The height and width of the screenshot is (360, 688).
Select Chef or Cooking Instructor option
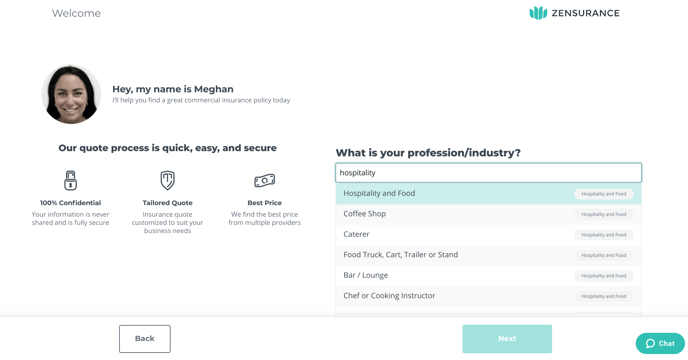(x=488, y=296)
